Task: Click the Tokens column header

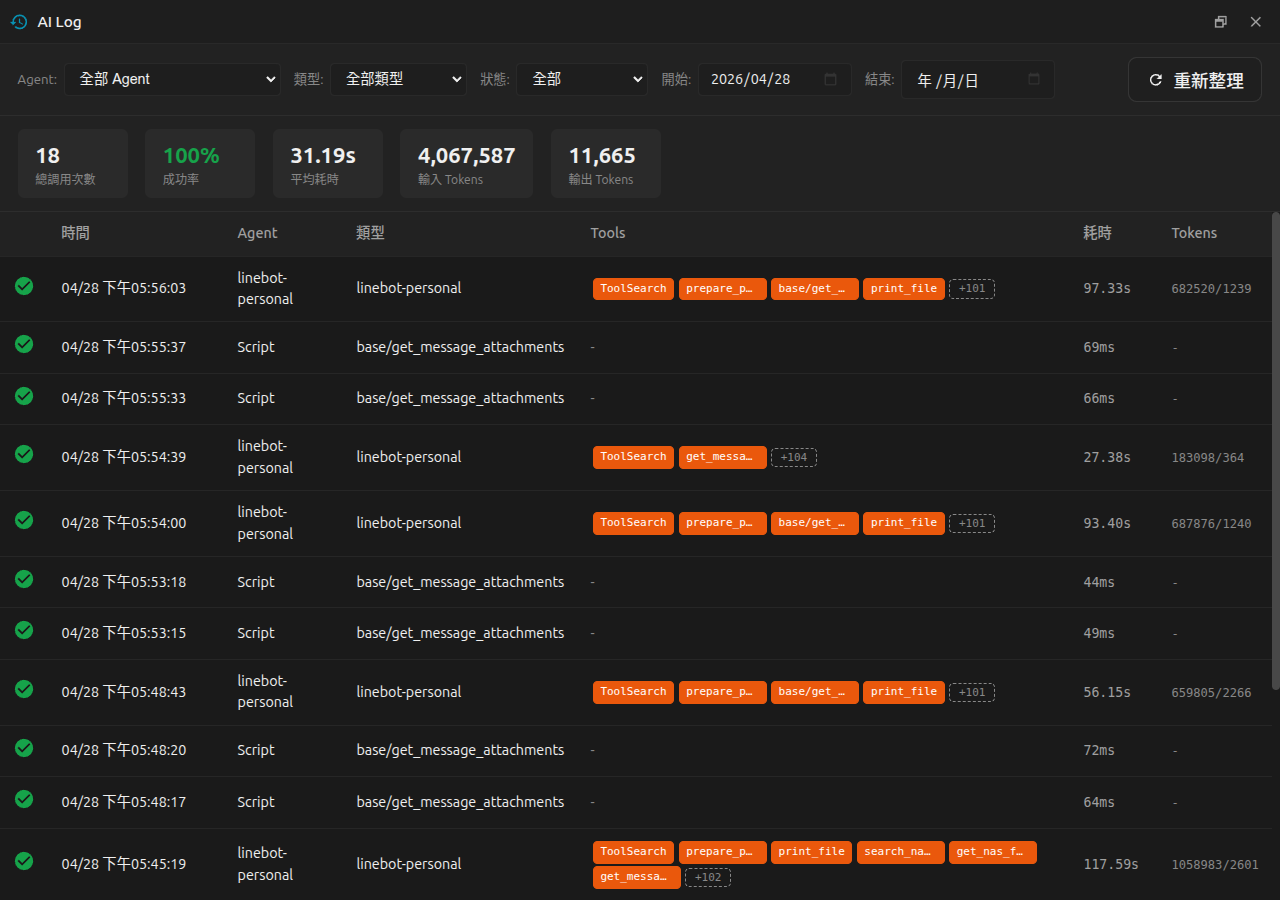Action: point(1194,233)
